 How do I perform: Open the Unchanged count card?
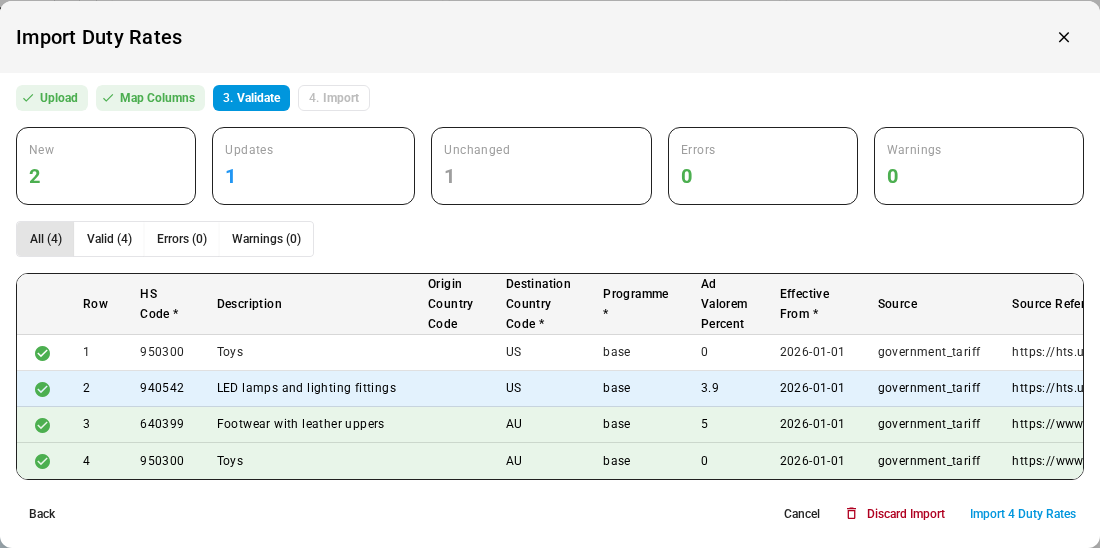[x=542, y=166]
